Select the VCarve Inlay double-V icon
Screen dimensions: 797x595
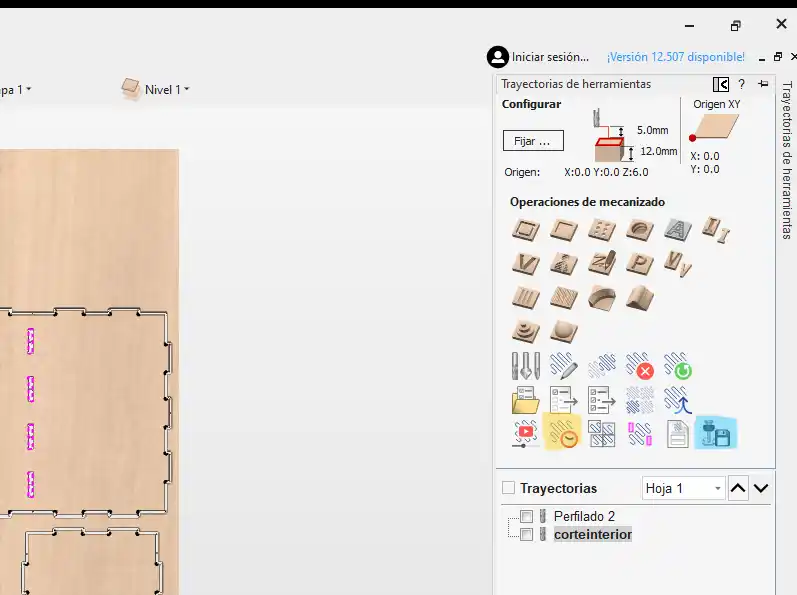pos(678,263)
